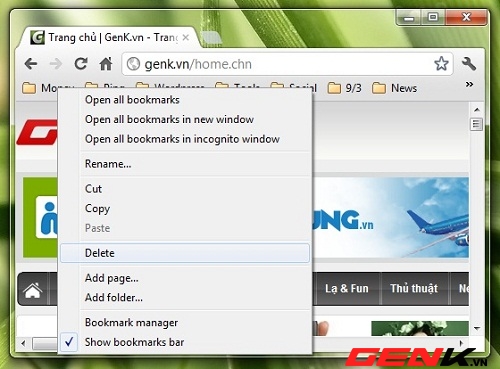500x369 pixels.
Task: Click the GenK website home icon
Action: click(x=32, y=290)
